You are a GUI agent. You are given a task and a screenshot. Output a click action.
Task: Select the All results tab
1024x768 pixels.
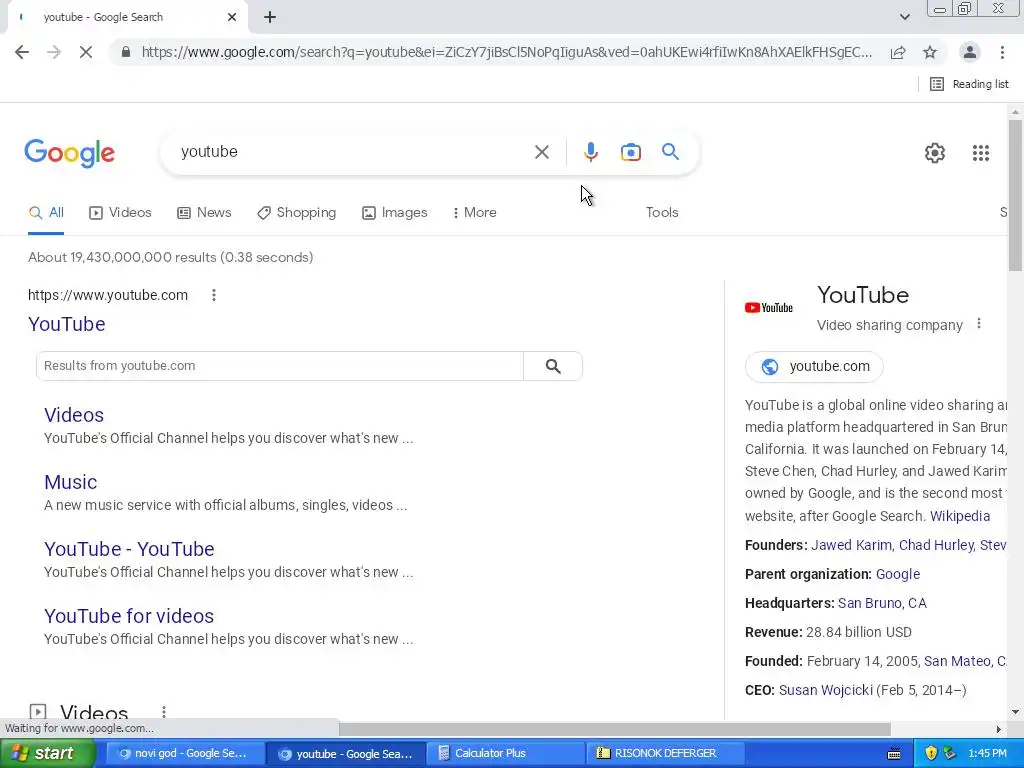46,213
